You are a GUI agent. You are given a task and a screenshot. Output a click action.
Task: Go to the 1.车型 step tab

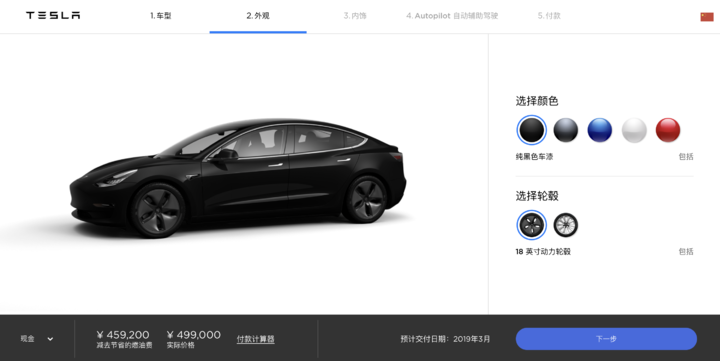click(161, 16)
